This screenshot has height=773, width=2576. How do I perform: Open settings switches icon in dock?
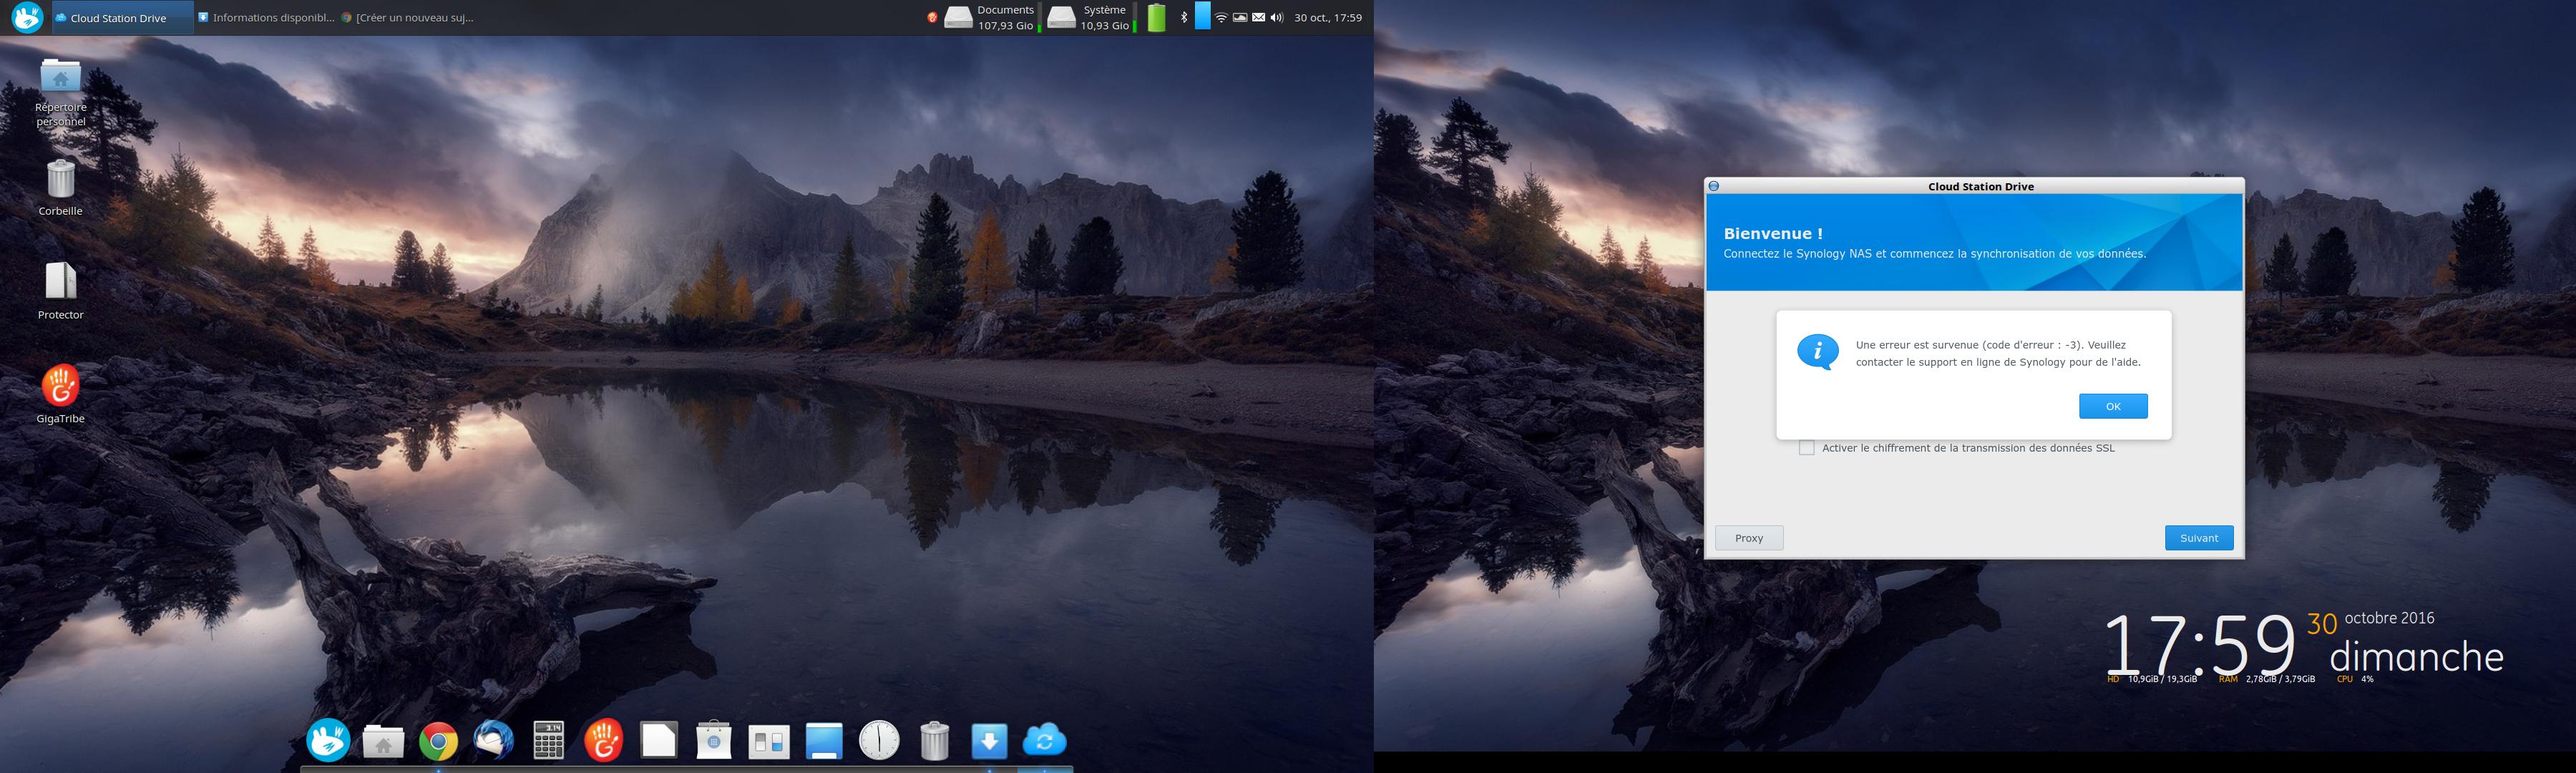768,741
